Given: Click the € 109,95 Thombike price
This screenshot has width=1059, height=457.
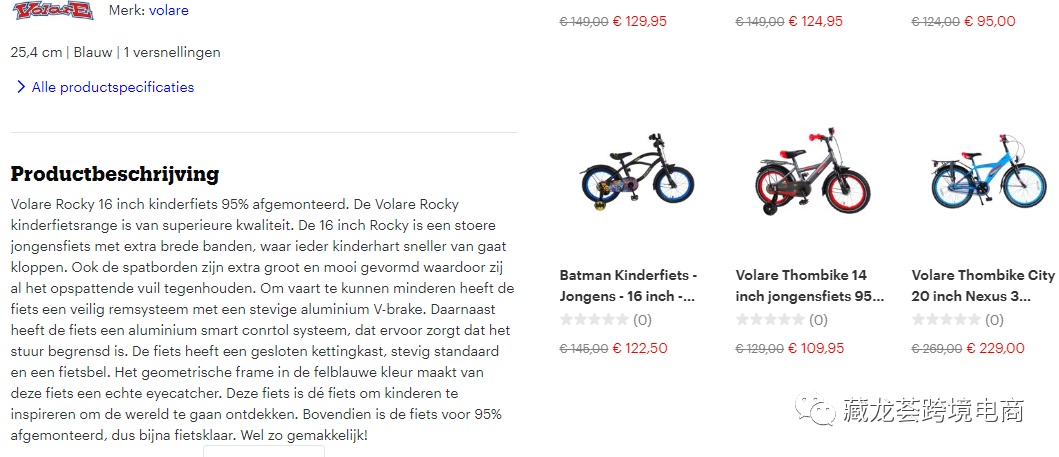Looking at the screenshot, I should click(x=816, y=348).
